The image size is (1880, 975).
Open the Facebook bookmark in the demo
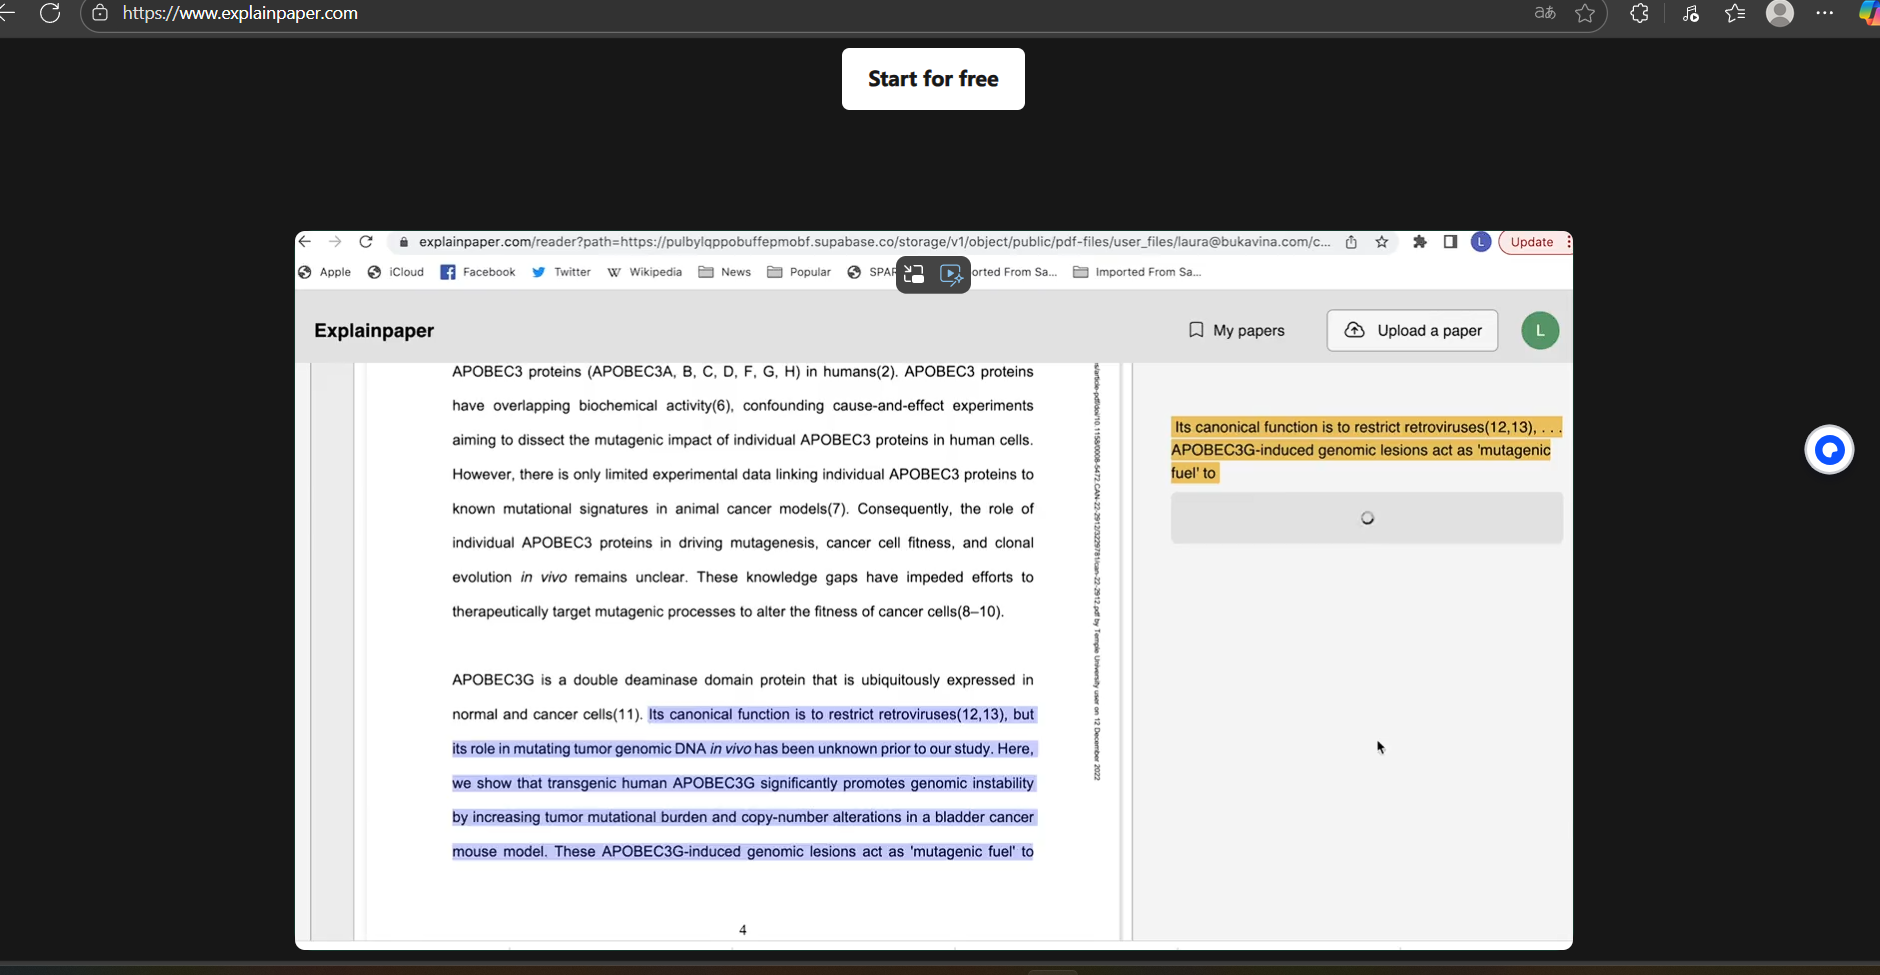478,272
